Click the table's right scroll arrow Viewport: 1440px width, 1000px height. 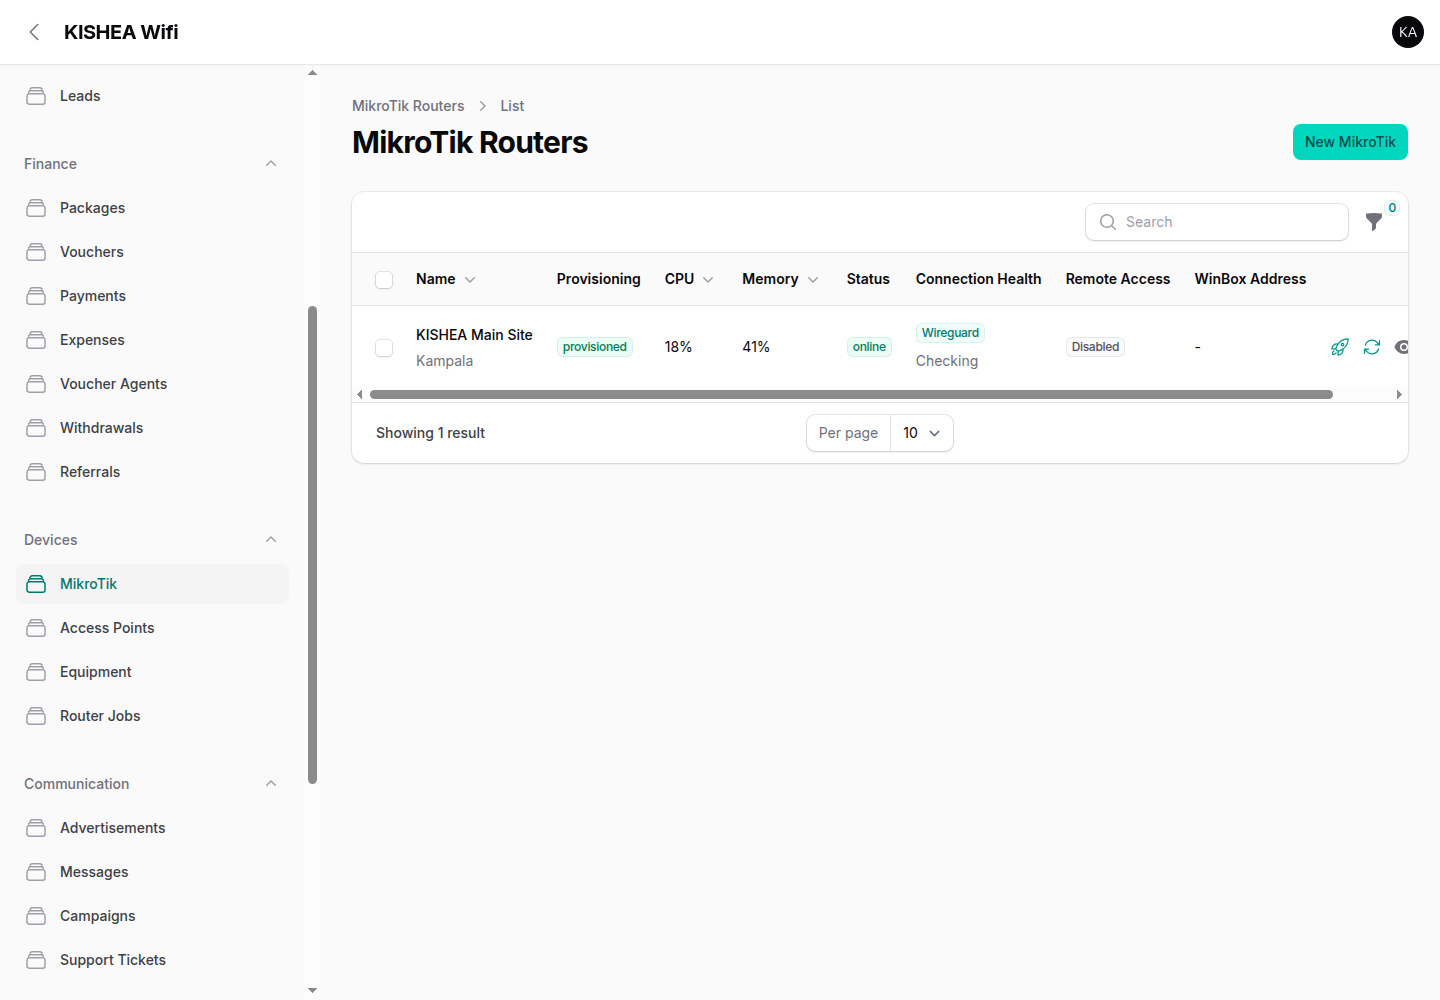click(x=1399, y=395)
